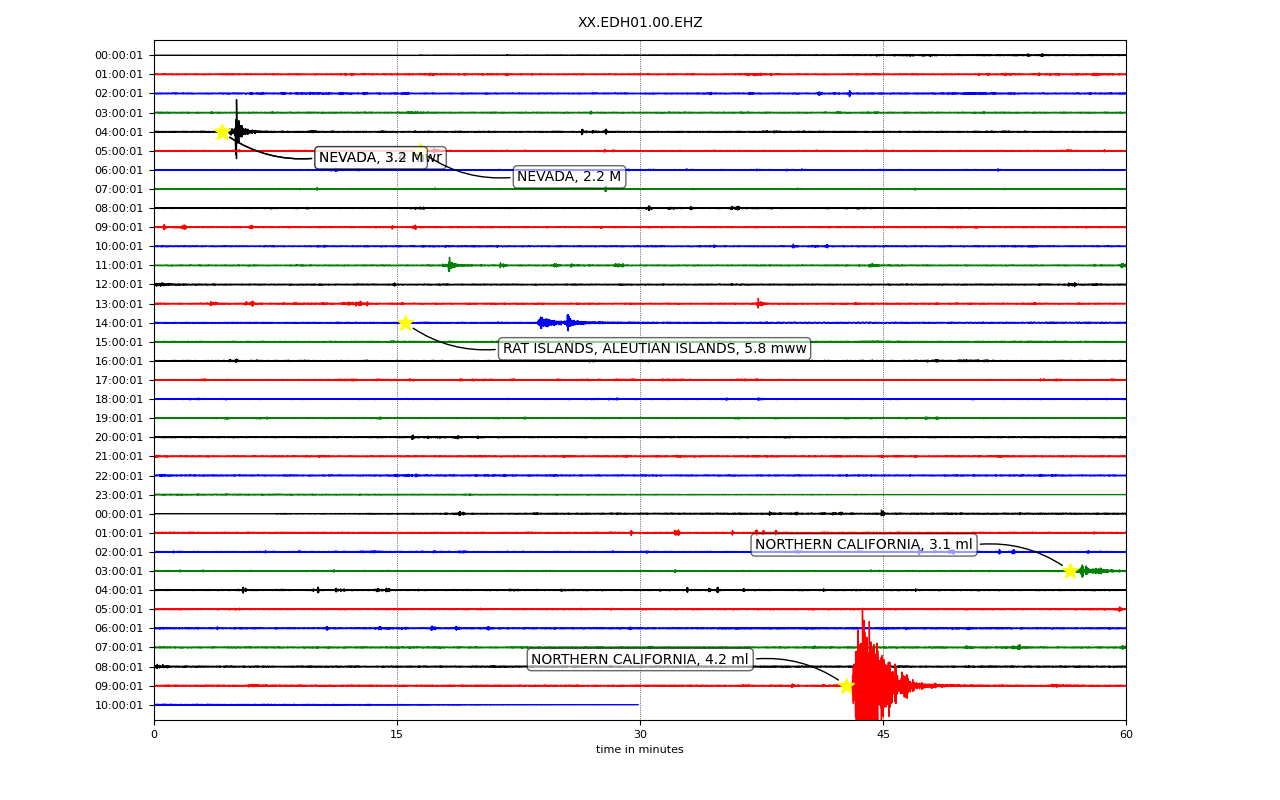This screenshot has width=1280, height=800.
Task: Select the NEVADA, 2.2 M annotation label
Action: [x=569, y=177]
